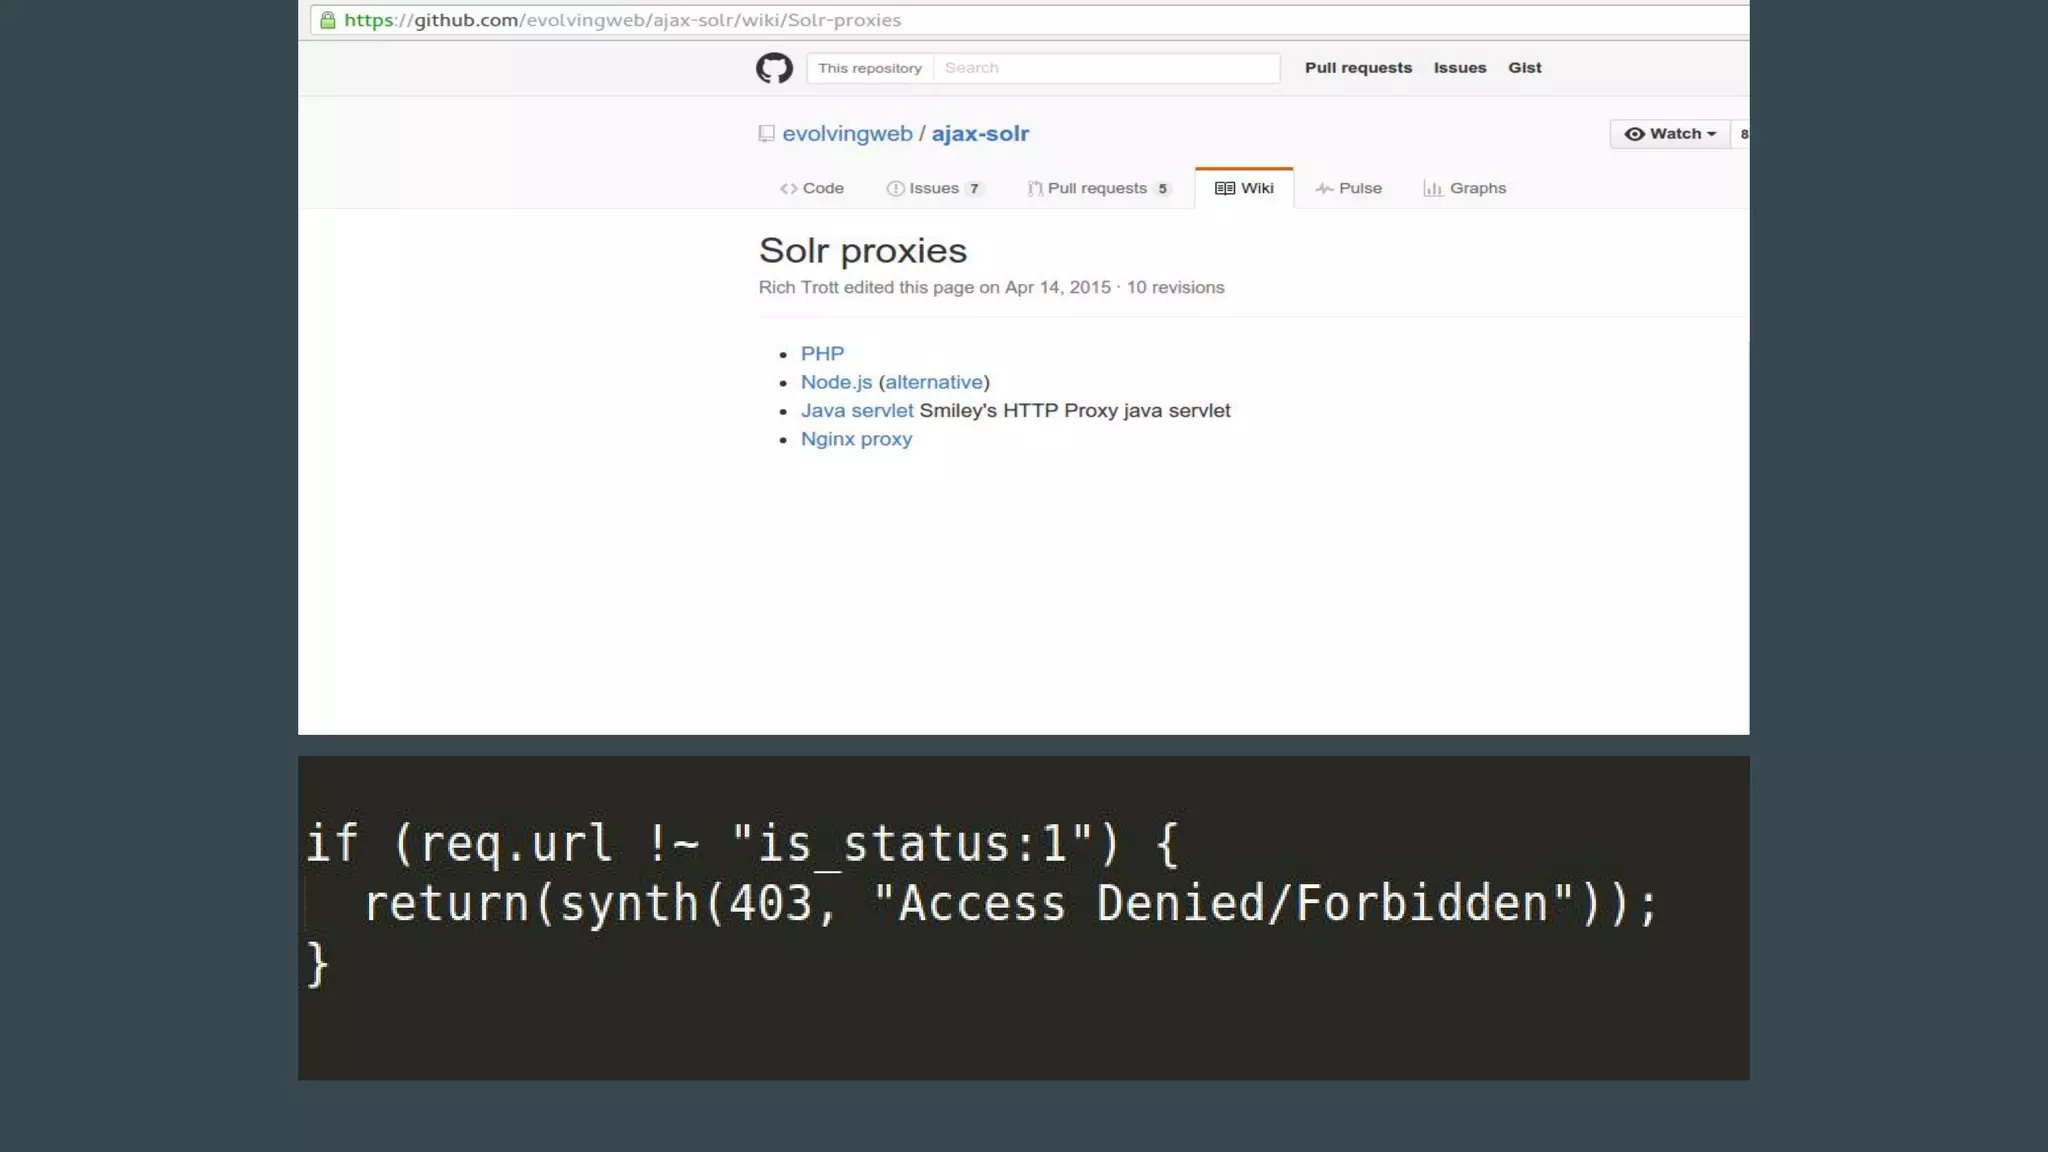Open Issues in top navigation
Image resolution: width=2048 pixels, height=1152 pixels.
[1459, 68]
